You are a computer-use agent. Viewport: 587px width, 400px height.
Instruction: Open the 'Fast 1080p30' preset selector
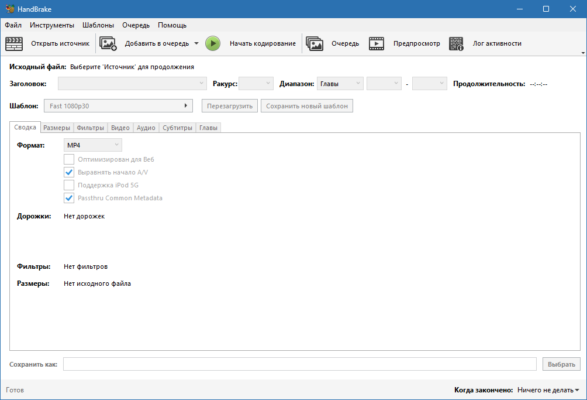(x=118, y=106)
